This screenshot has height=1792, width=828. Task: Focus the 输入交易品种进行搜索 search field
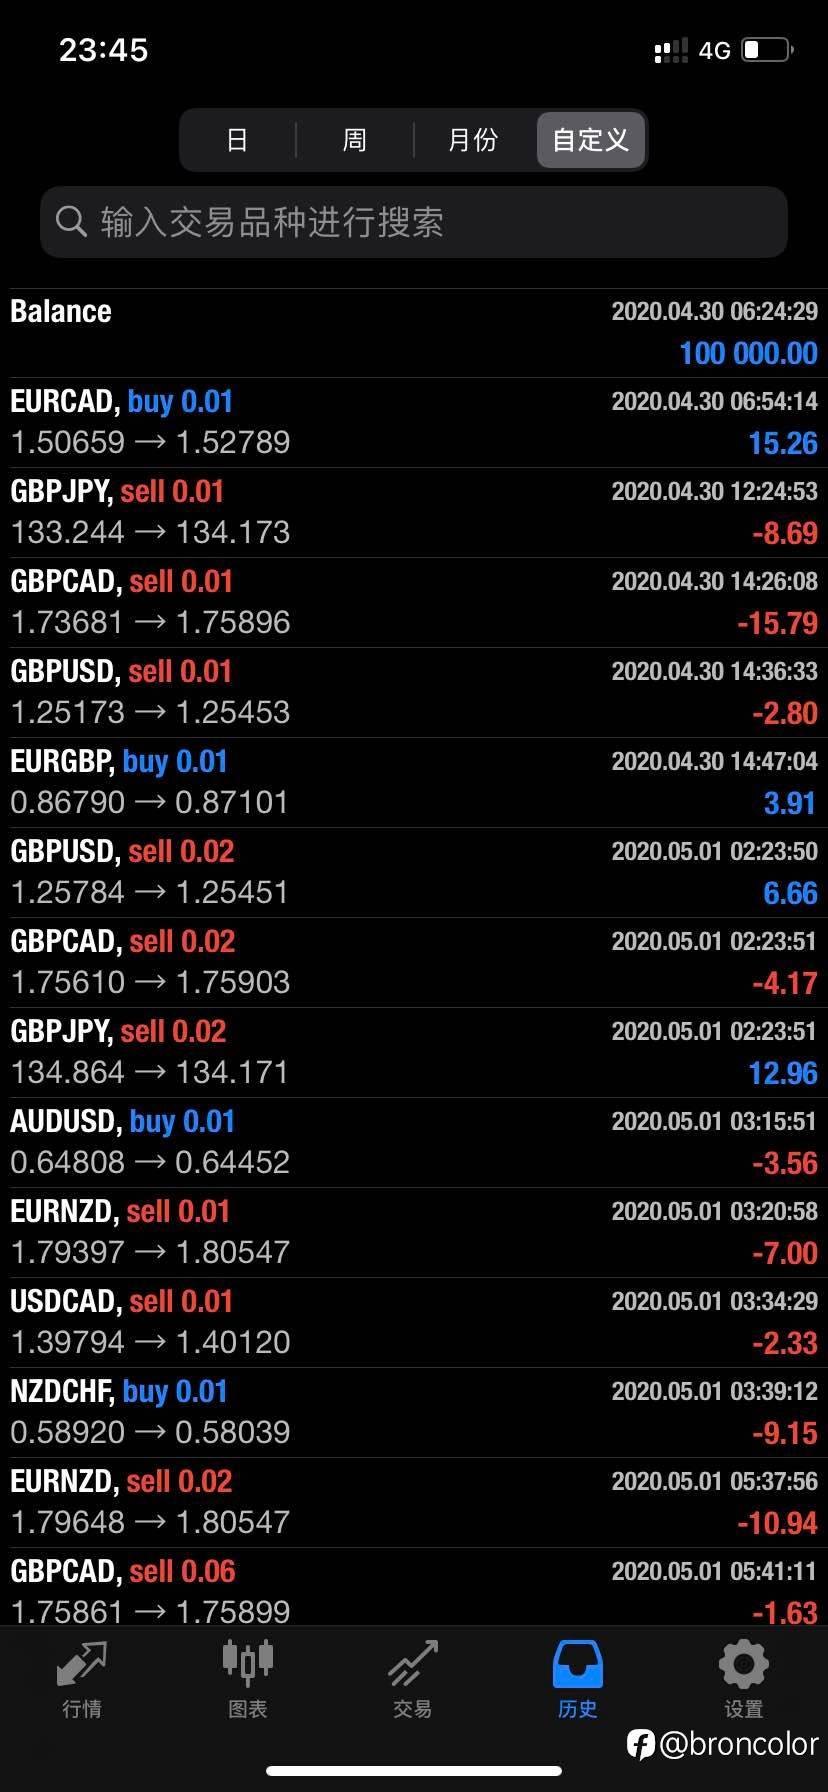pos(414,222)
